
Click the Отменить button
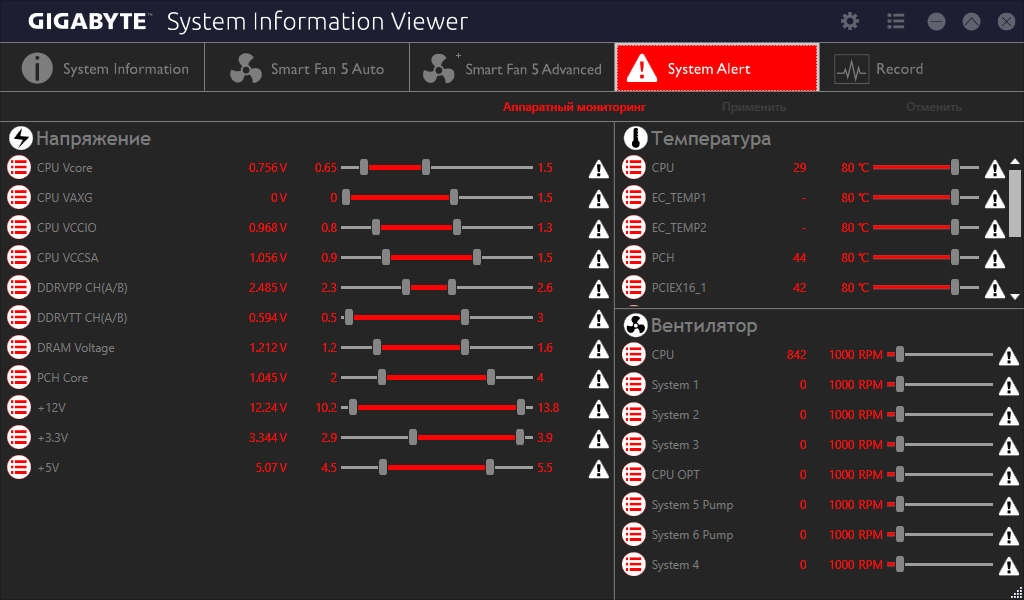(x=933, y=107)
